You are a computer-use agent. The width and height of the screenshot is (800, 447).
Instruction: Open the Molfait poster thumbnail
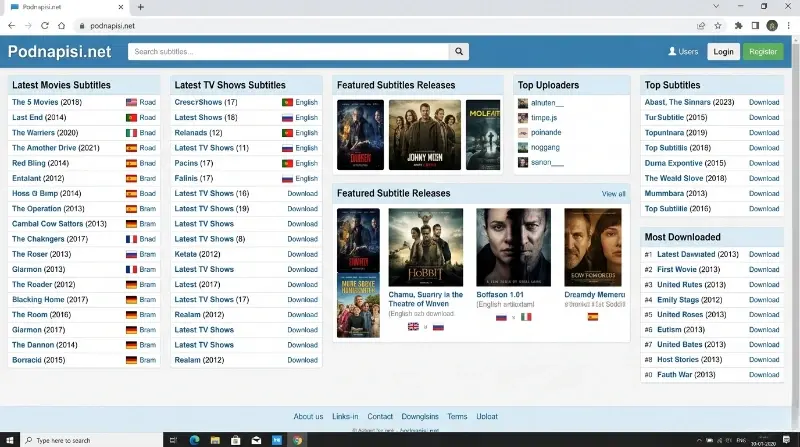tap(483, 135)
